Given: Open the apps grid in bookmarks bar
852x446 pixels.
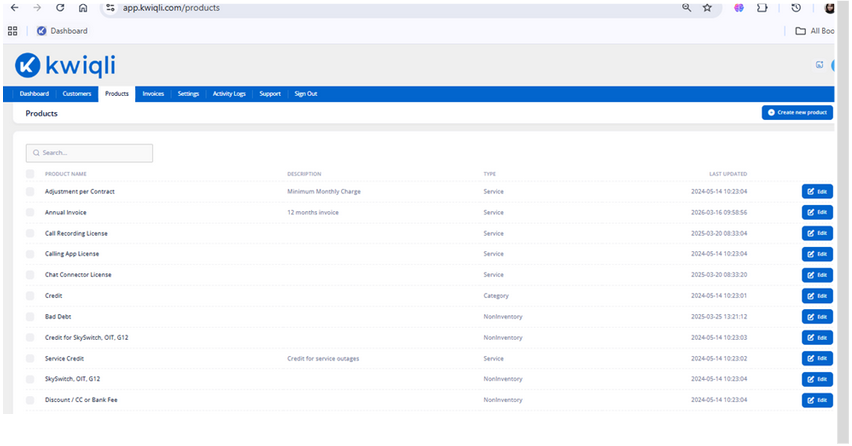Looking at the screenshot, I should pyautogui.click(x=12, y=31).
